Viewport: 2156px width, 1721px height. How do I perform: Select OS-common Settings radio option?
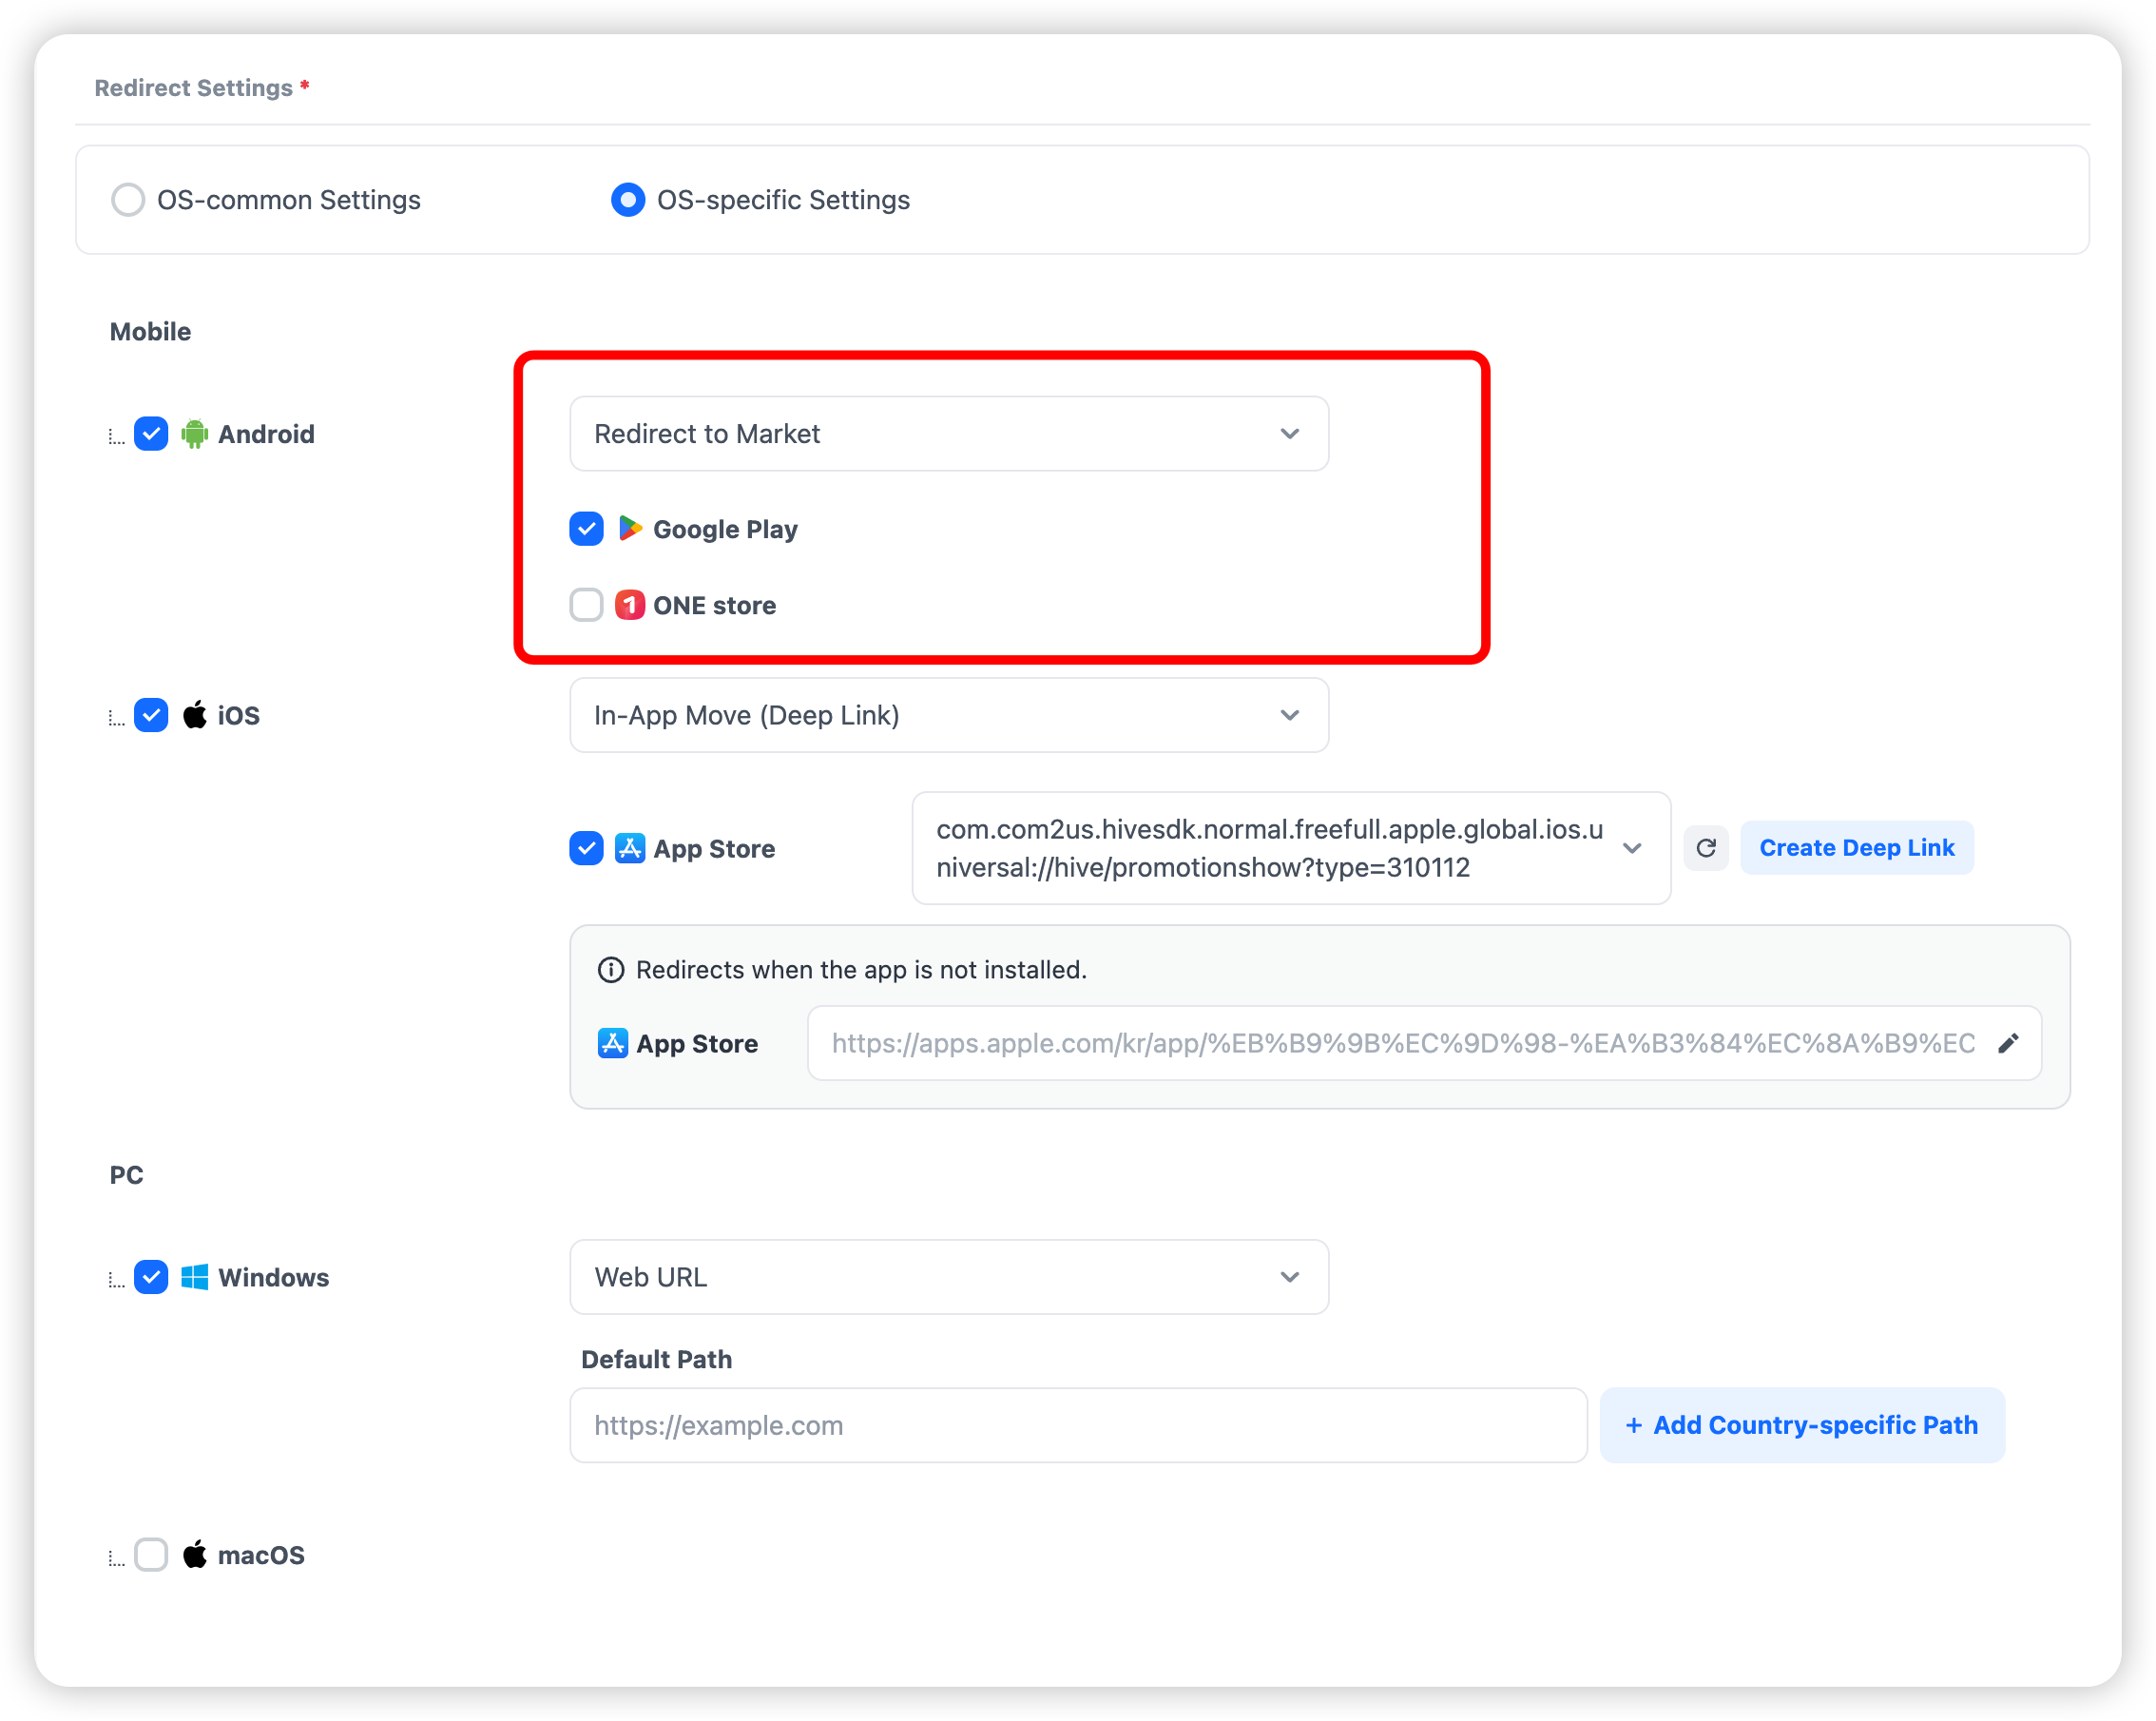pyautogui.click(x=128, y=200)
